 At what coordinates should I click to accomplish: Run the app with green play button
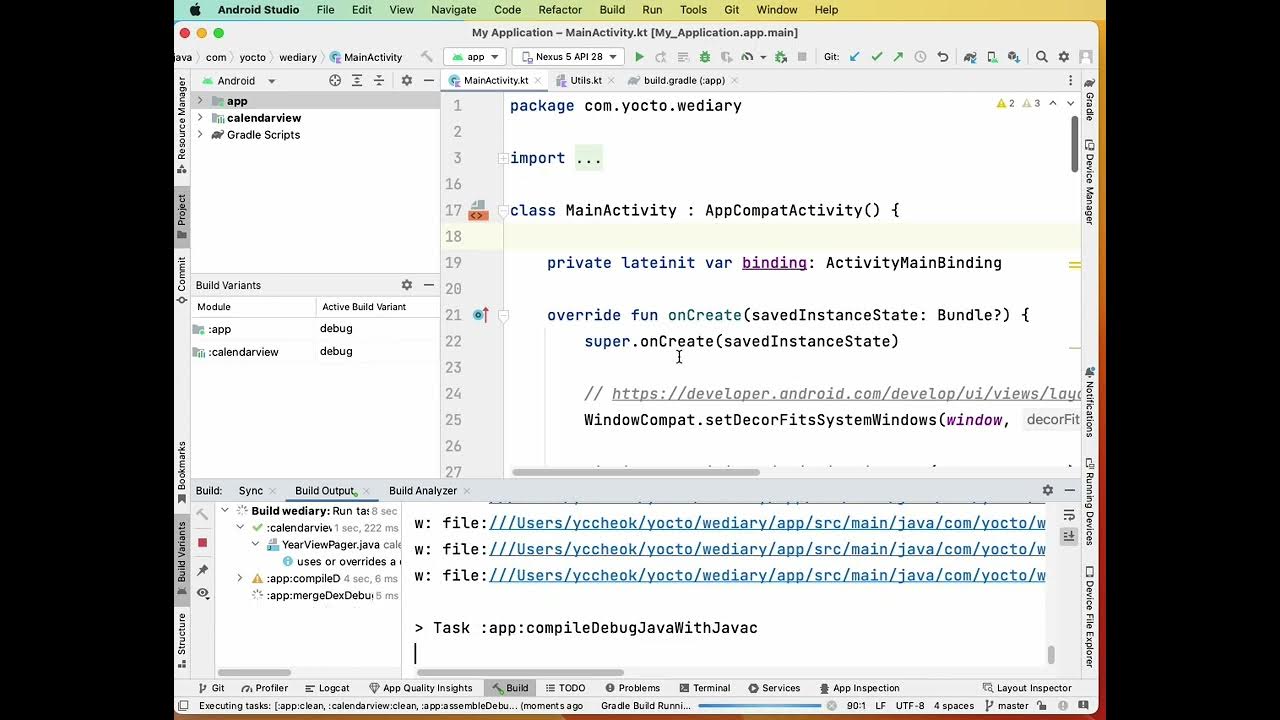pyautogui.click(x=639, y=57)
